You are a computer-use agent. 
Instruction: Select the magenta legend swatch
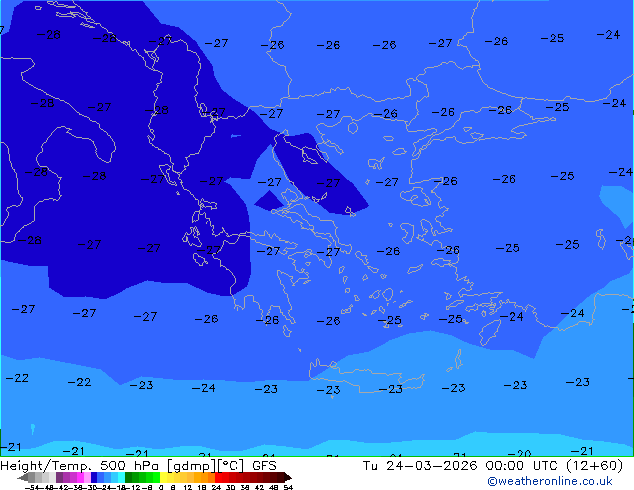tap(80, 478)
